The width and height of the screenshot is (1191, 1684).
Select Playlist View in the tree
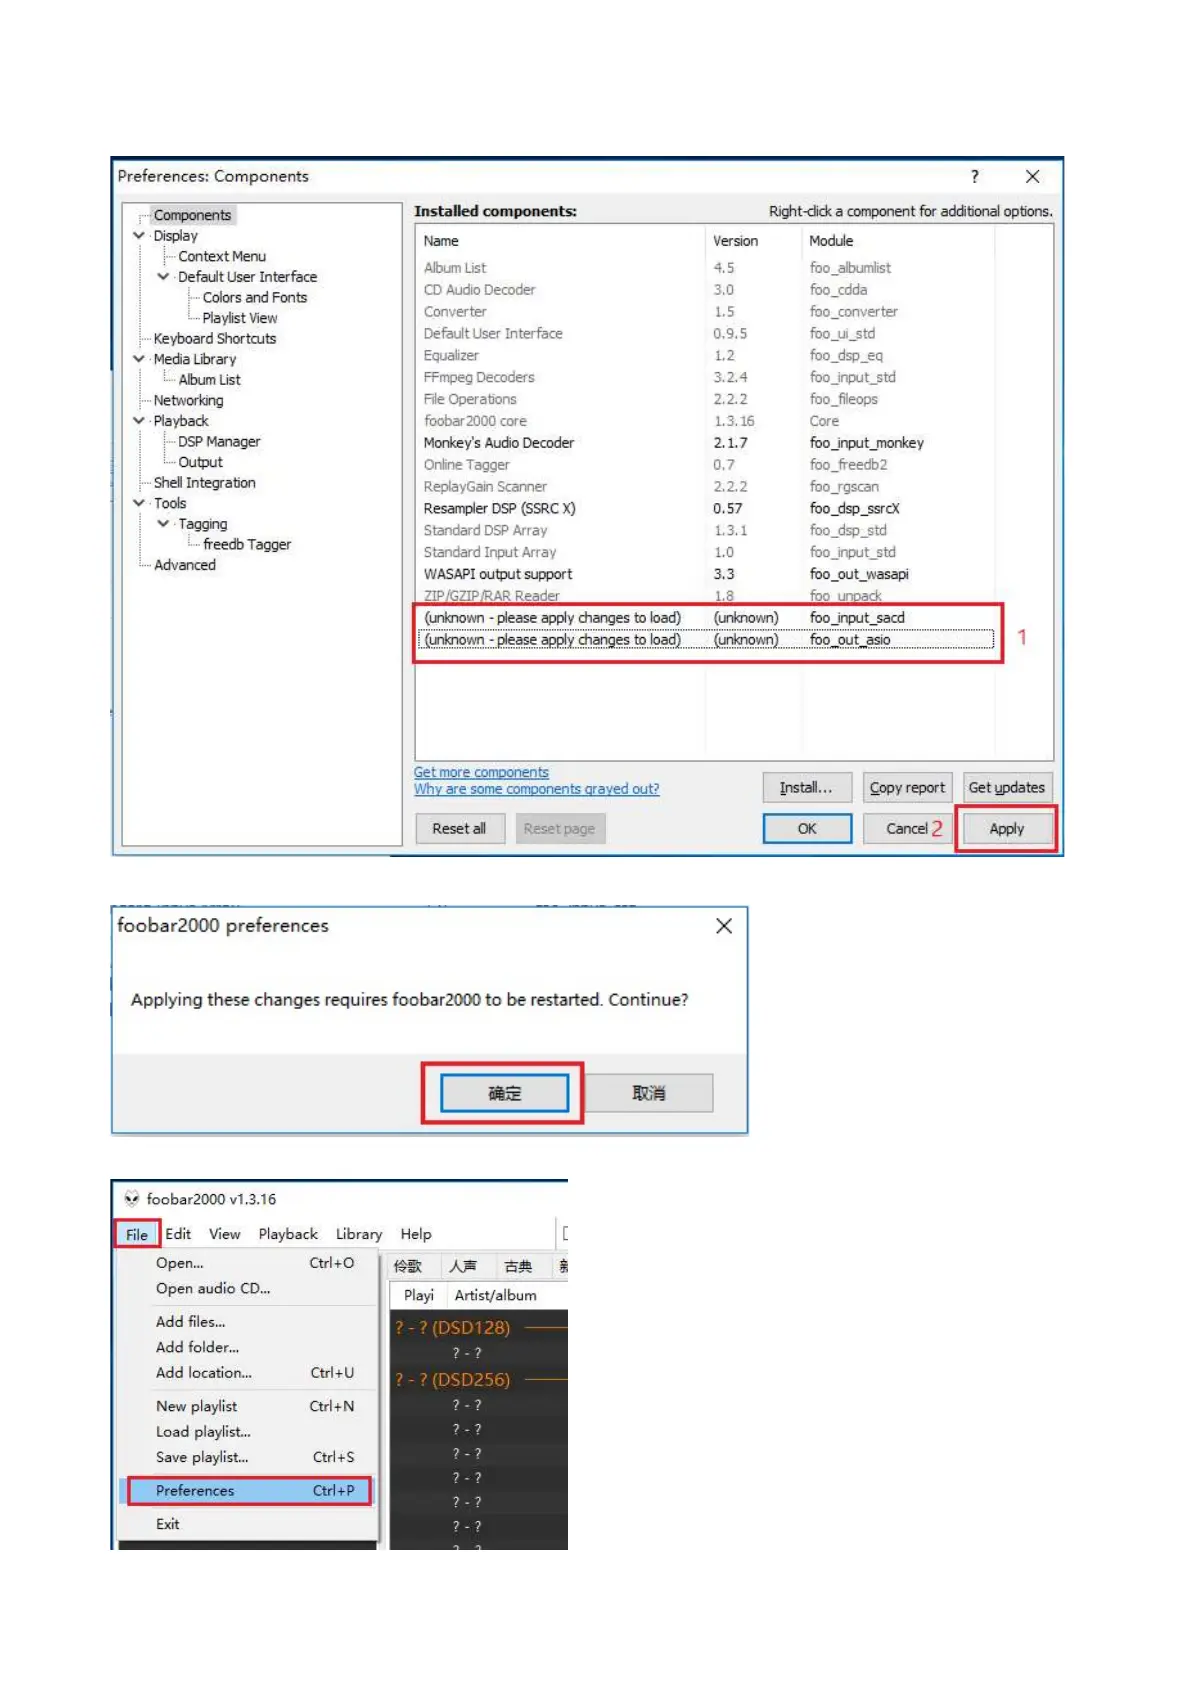(240, 318)
